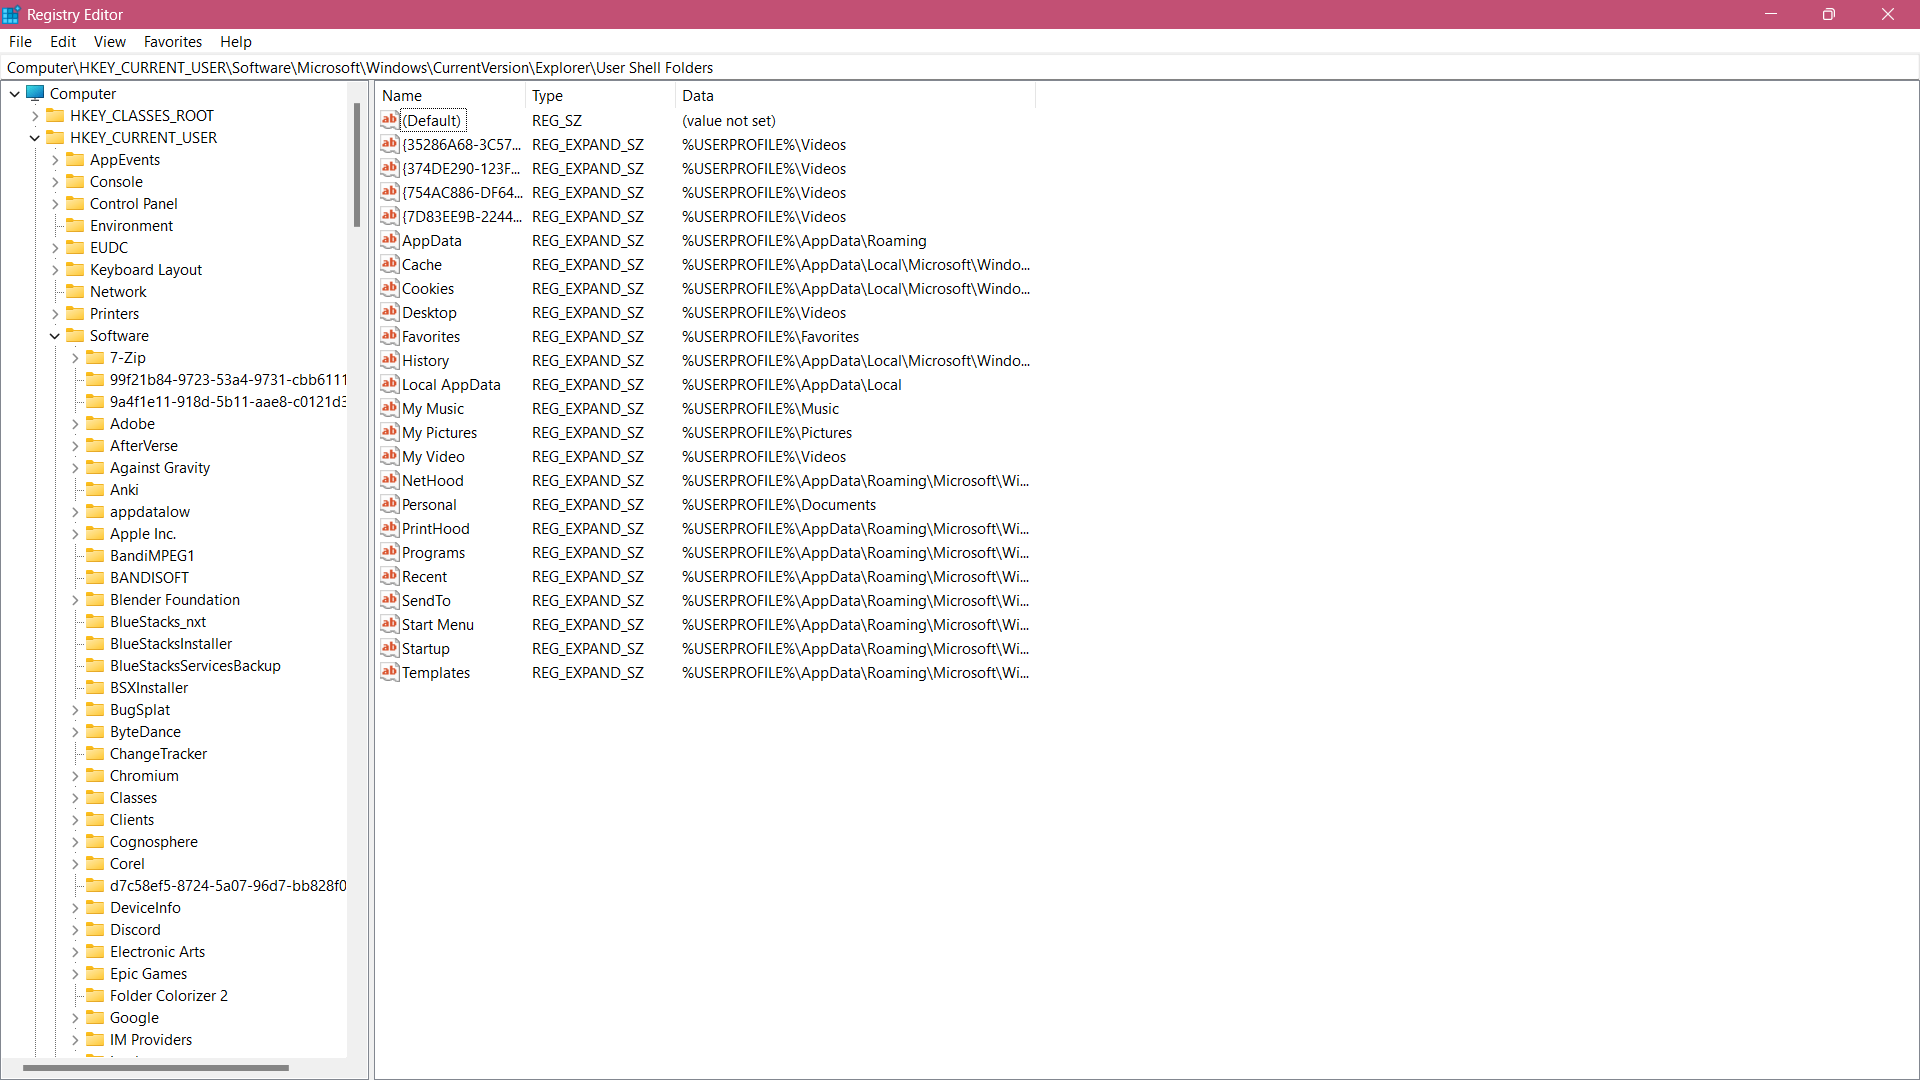Collapse the Computer root node
This screenshot has height=1080, width=1920.
click(15, 94)
